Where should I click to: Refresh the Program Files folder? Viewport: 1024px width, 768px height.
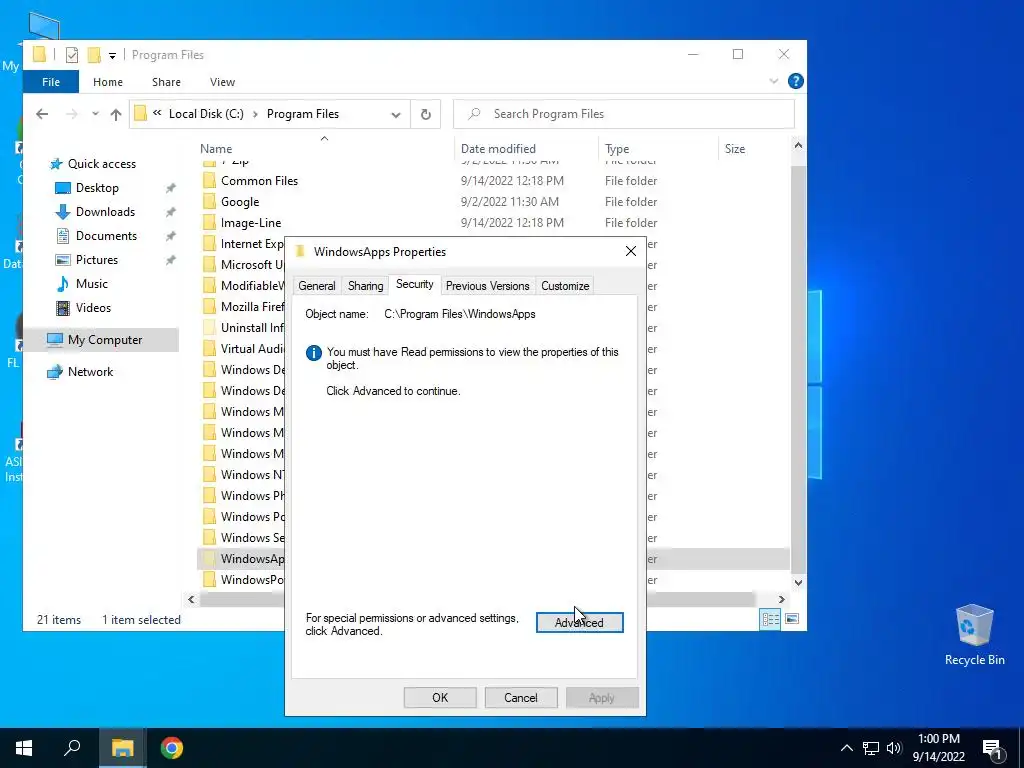tap(425, 114)
